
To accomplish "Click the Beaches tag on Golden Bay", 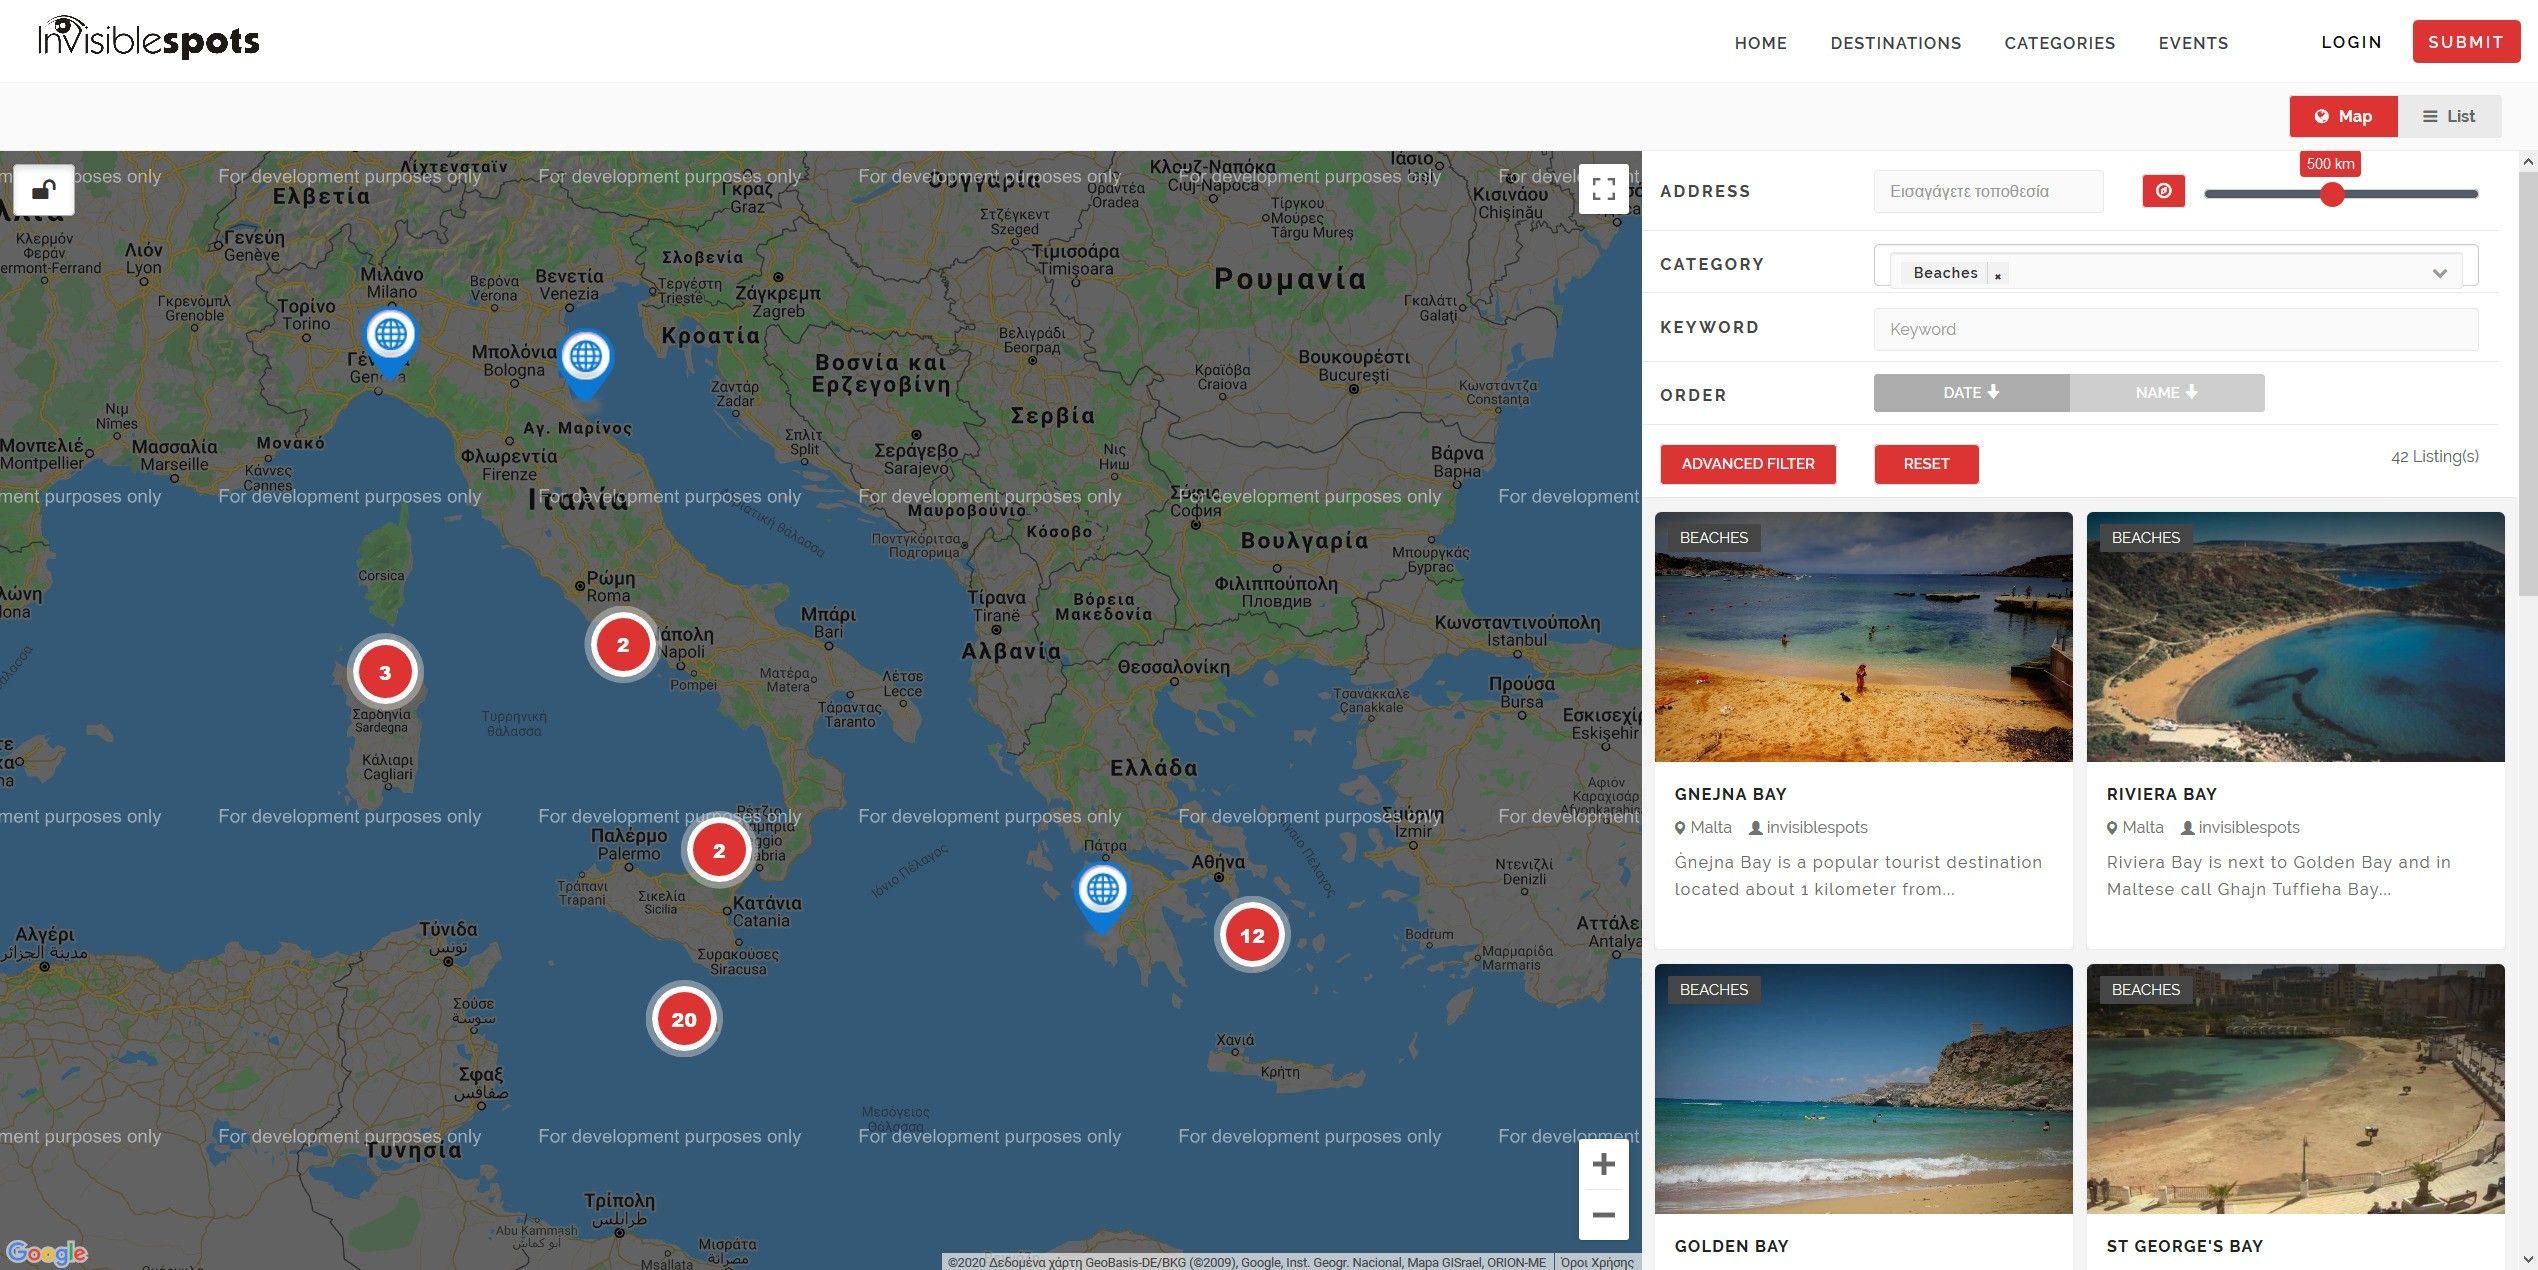I will pyautogui.click(x=1713, y=990).
